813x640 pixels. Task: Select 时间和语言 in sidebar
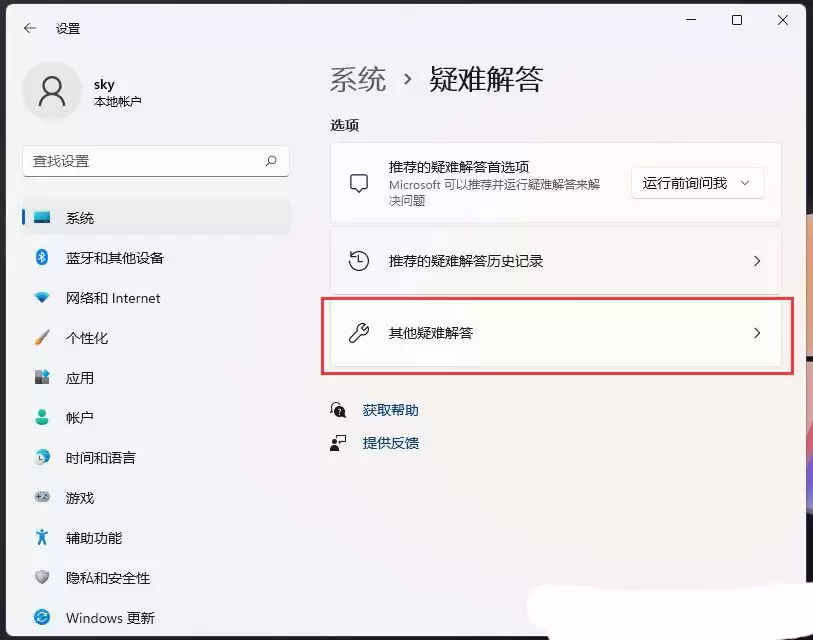click(x=156, y=457)
